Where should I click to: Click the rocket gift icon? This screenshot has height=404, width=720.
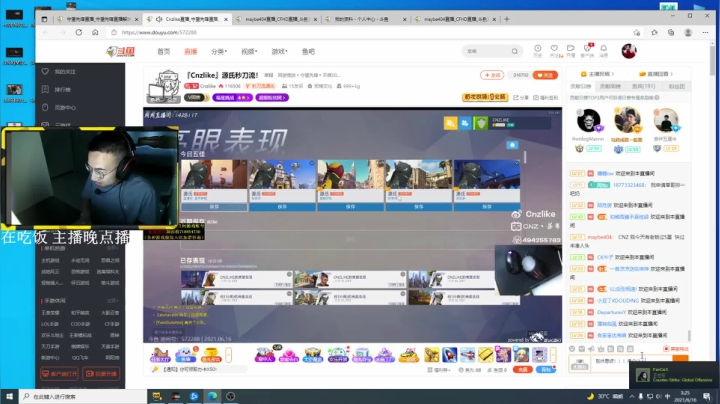(450, 355)
